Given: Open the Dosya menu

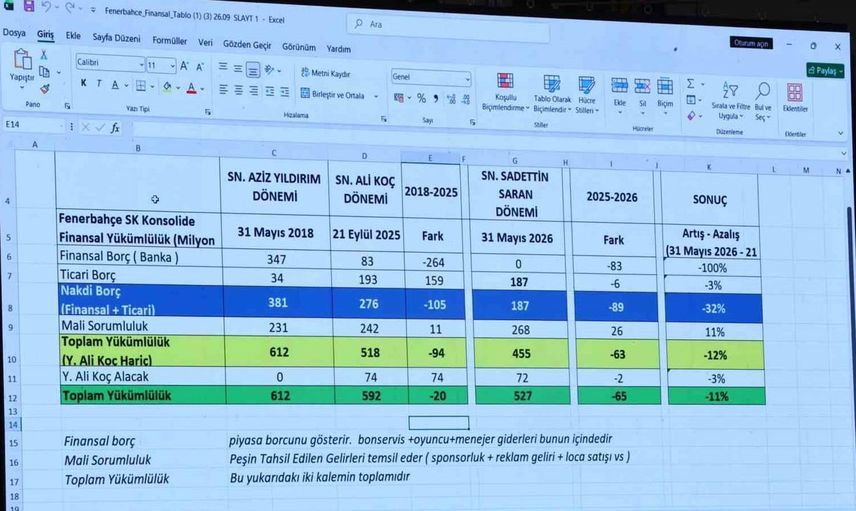Looking at the screenshot, I should pos(14,32).
